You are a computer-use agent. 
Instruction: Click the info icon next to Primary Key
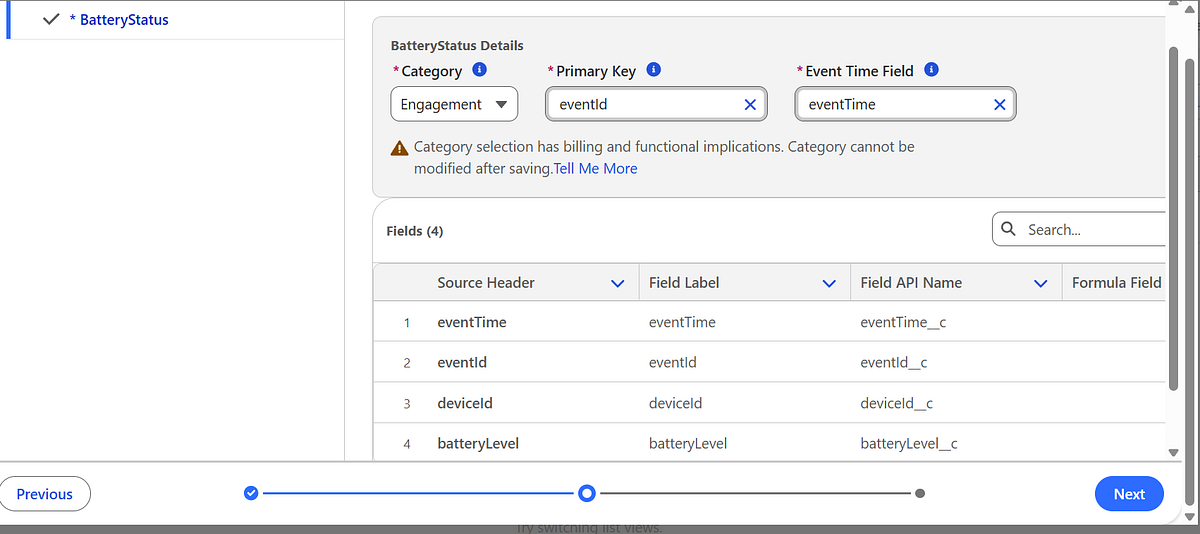tap(654, 70)
